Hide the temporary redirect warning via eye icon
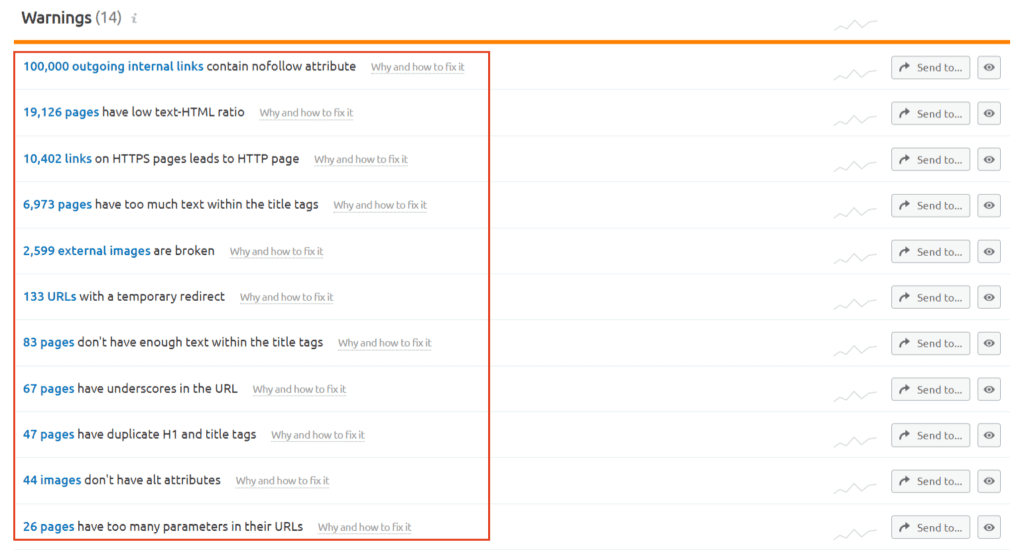Viewport: 1024px width, 550px height. coord(989,297)
